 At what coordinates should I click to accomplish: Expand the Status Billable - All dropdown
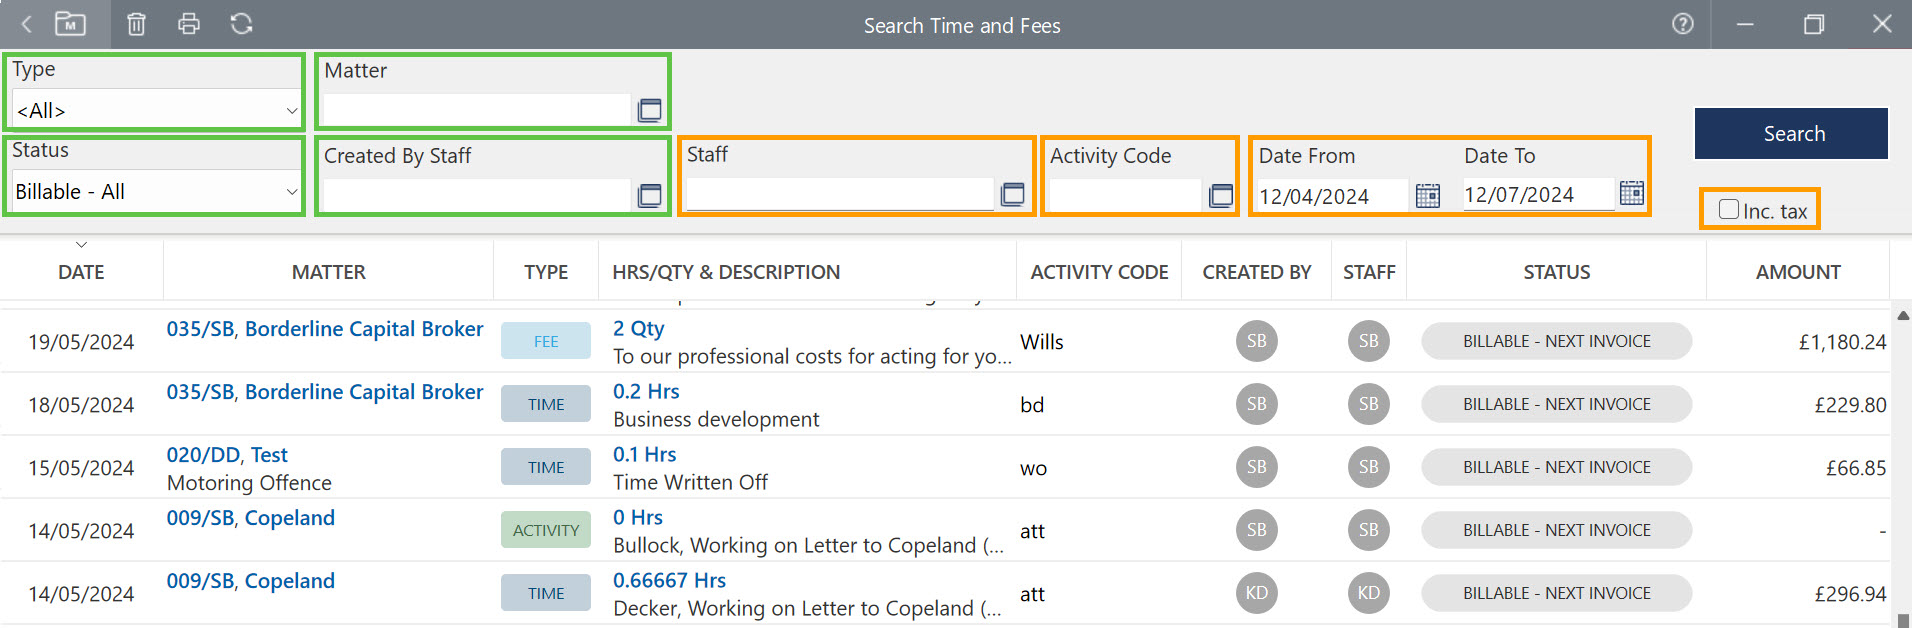click(x=291, y=192)
